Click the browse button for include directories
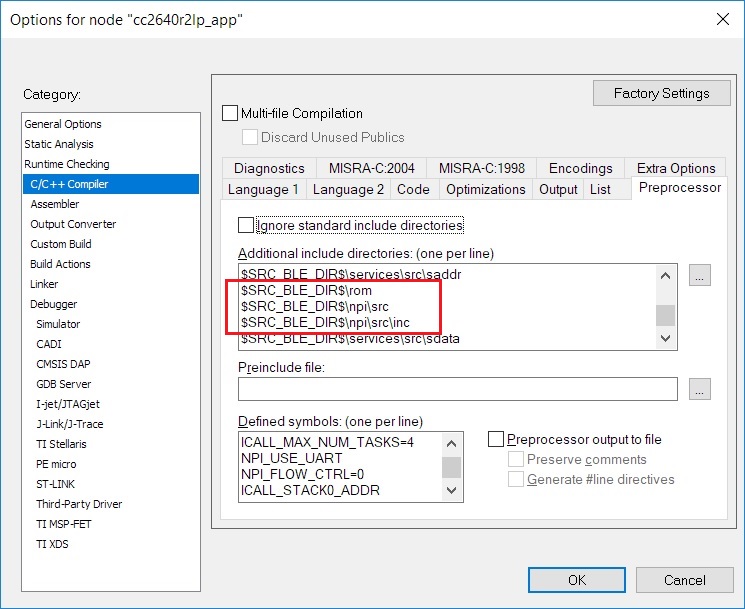This screenshot has height=609, width=745. [x=699, y=275]
